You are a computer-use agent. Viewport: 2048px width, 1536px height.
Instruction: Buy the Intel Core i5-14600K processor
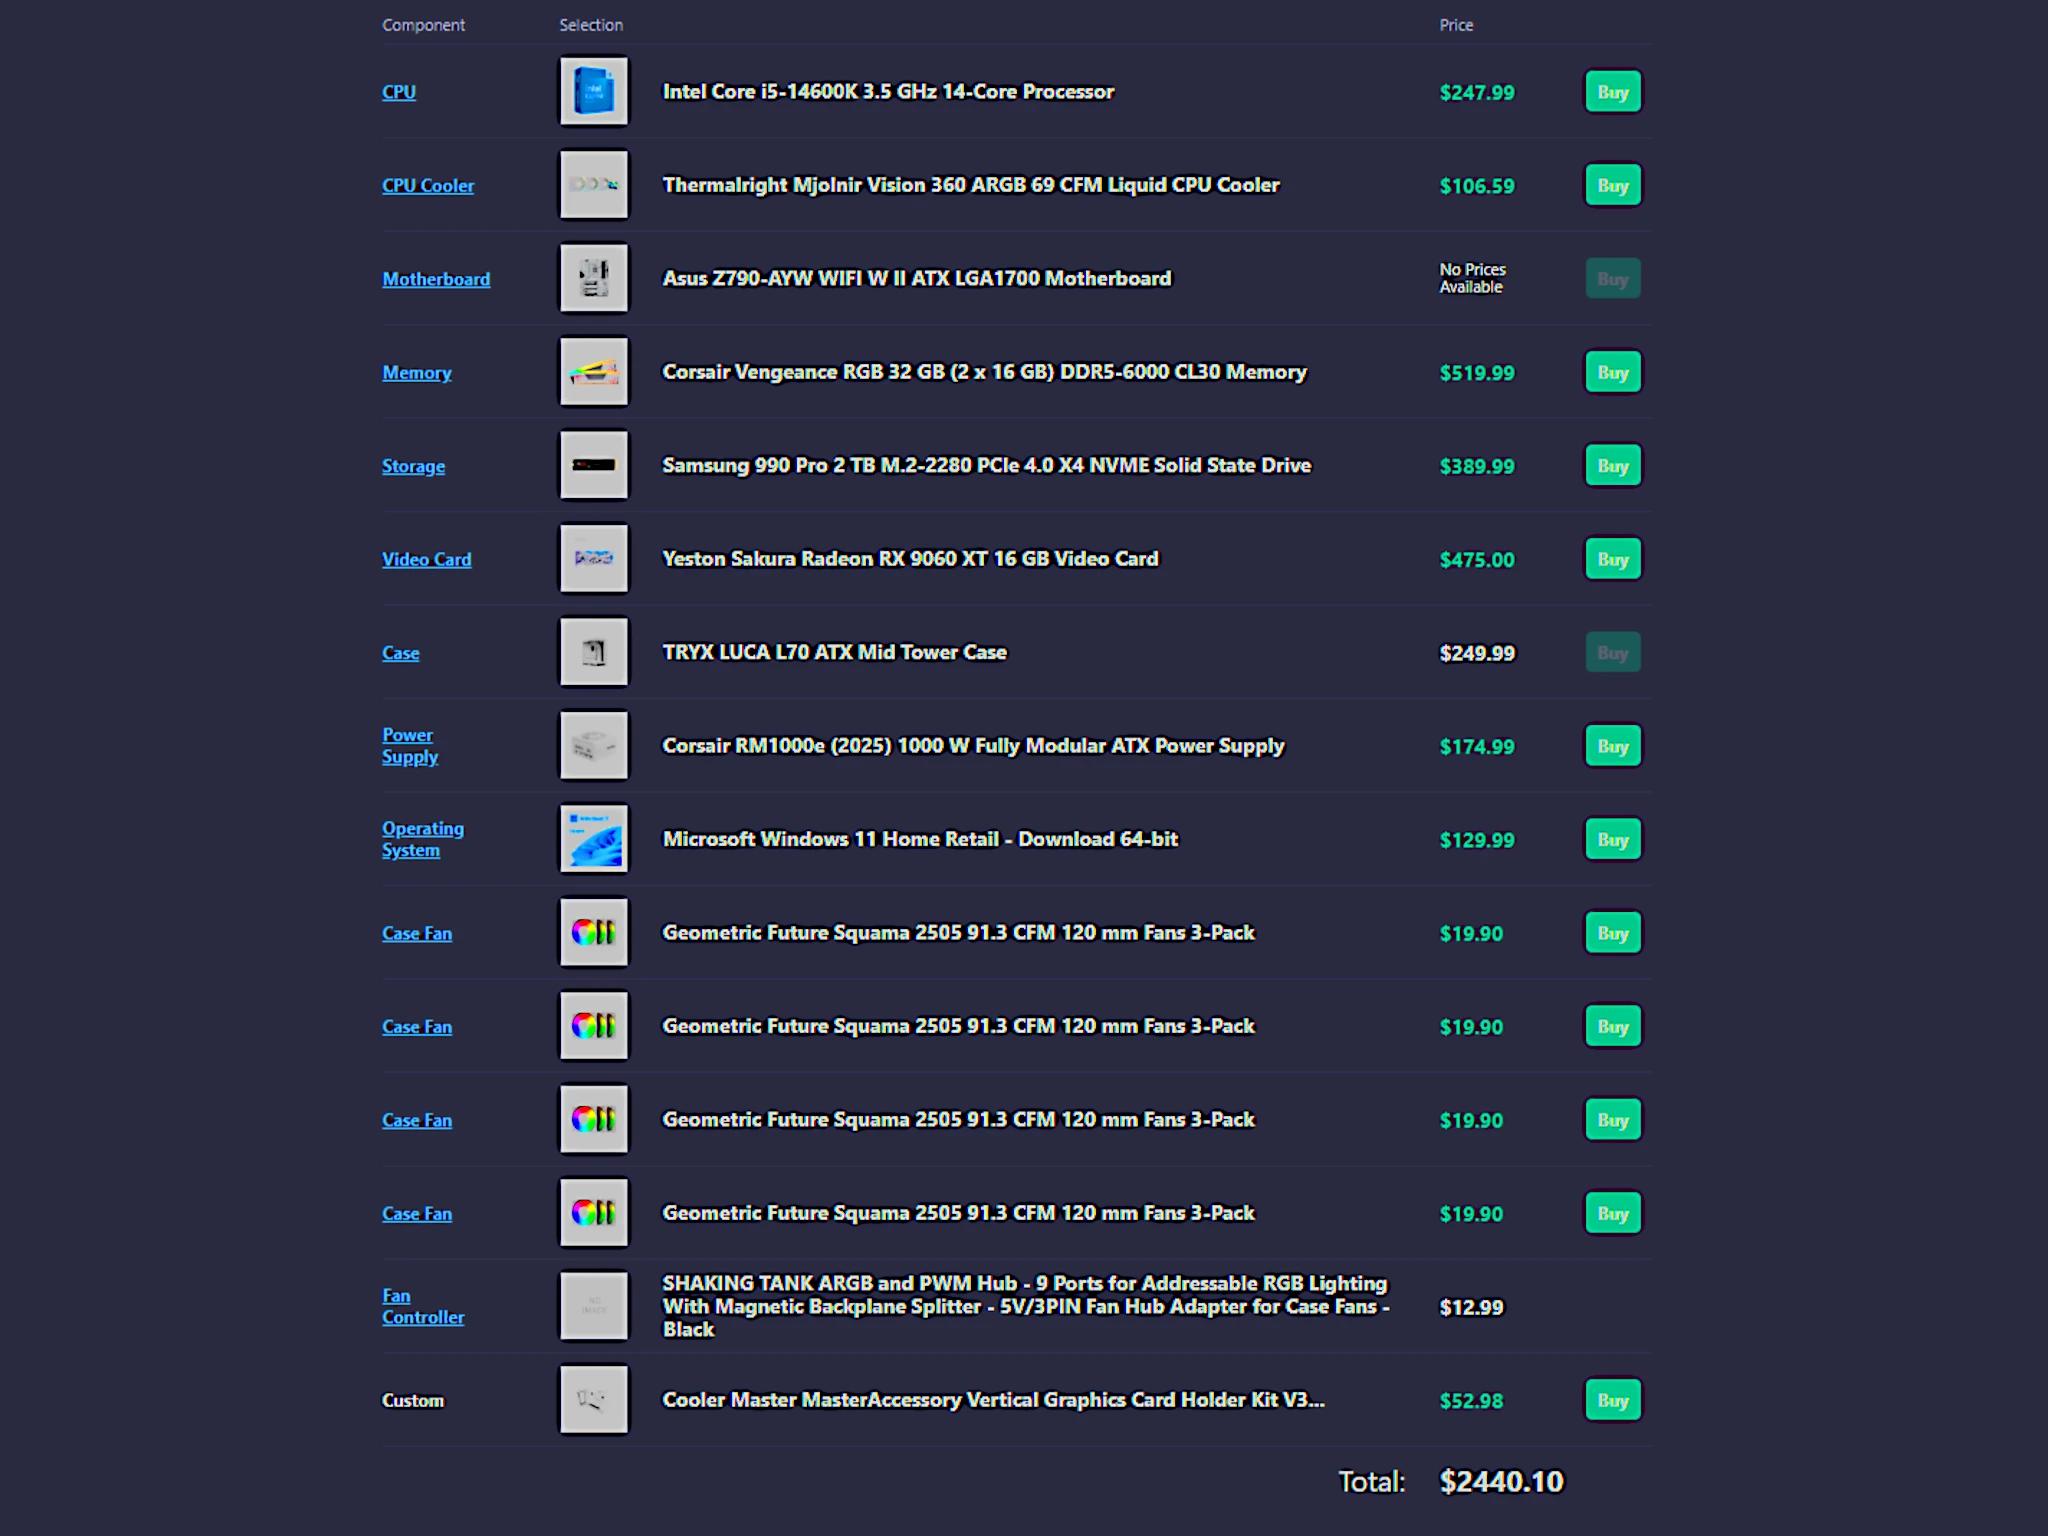(x=1613, y=92)
